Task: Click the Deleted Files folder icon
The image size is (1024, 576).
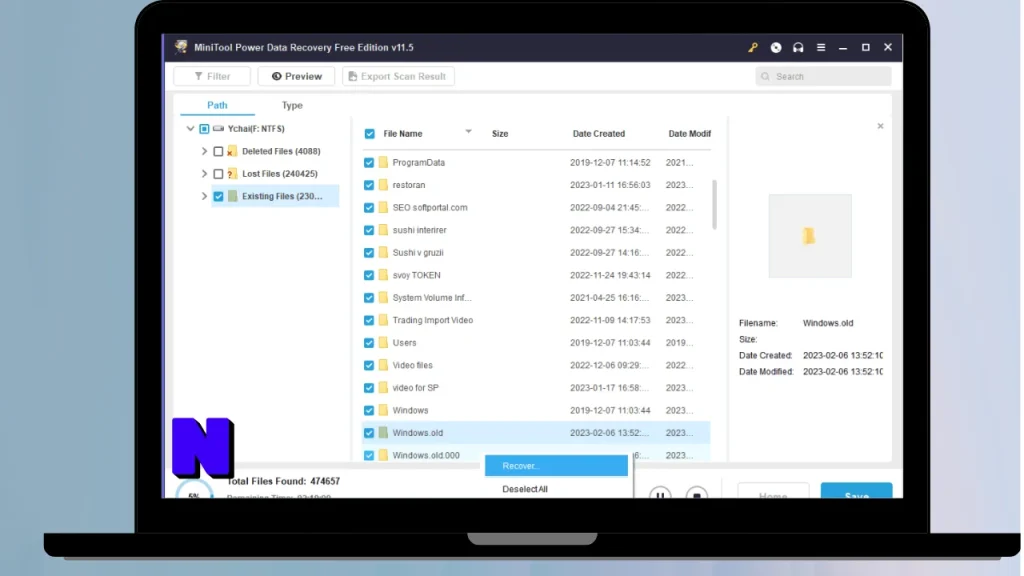Action: [x=232, y=151]
